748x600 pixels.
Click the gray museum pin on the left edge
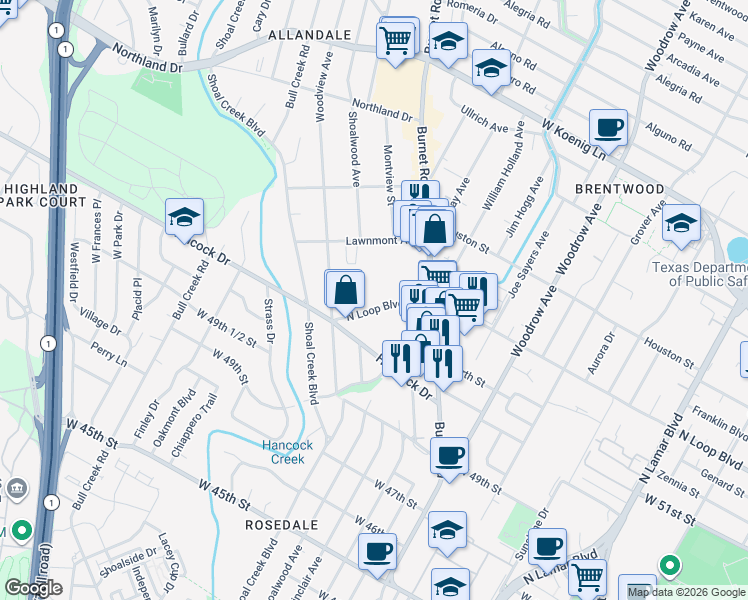click(x=17, y=488)
